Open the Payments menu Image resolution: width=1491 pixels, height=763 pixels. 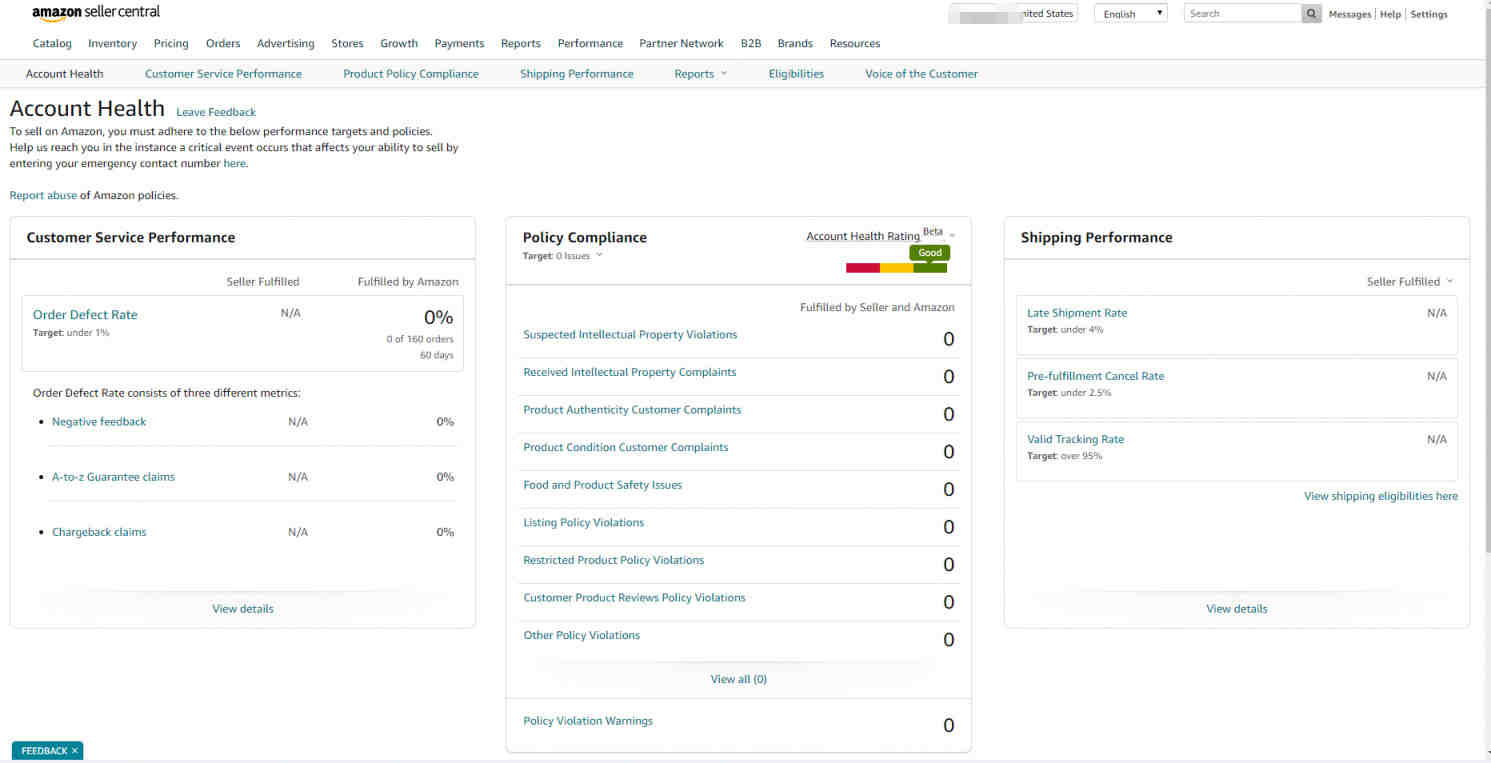(459, 44)
